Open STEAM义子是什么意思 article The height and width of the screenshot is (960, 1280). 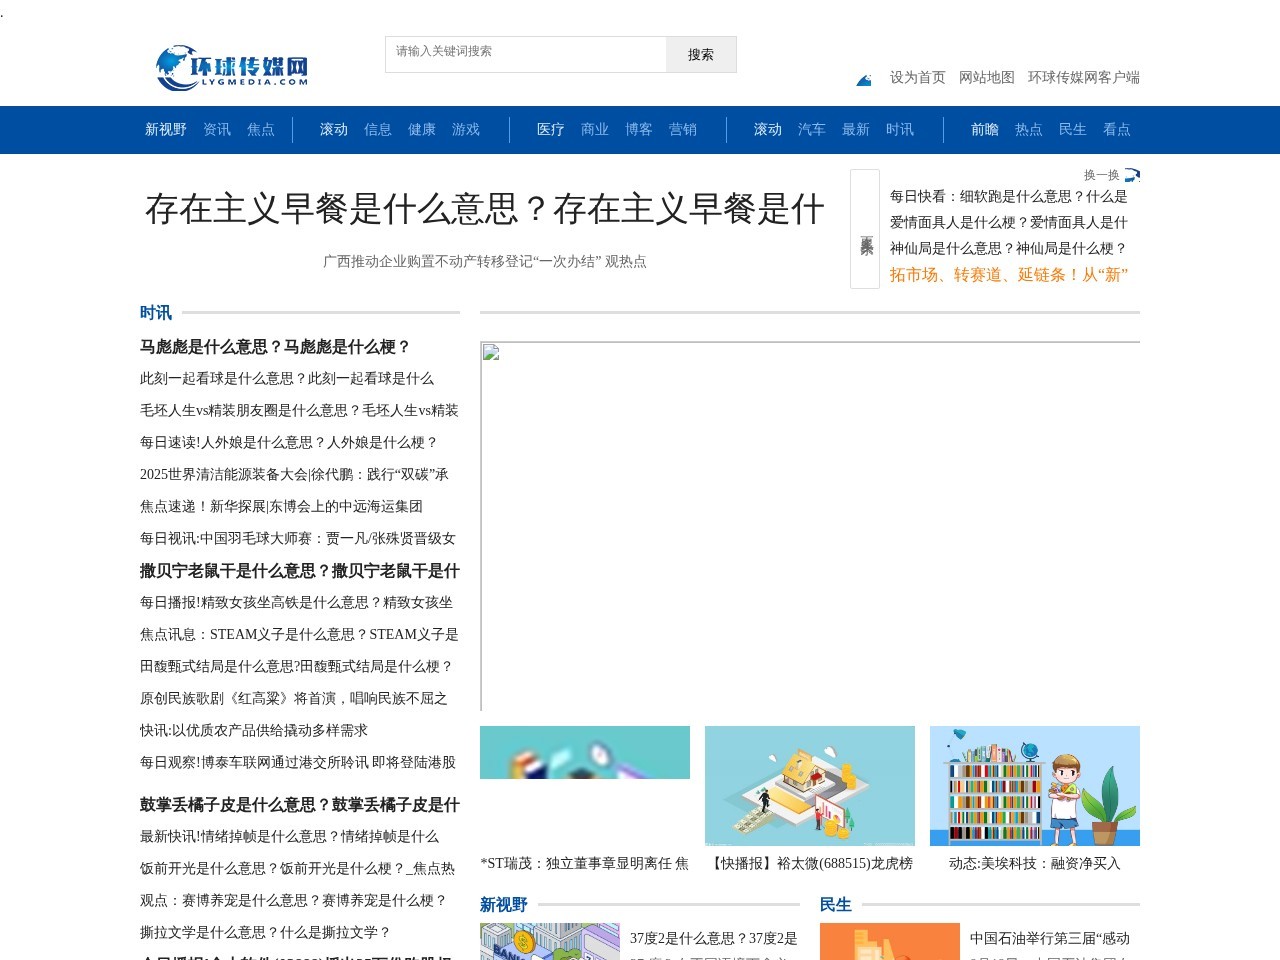tap(299, 634)
